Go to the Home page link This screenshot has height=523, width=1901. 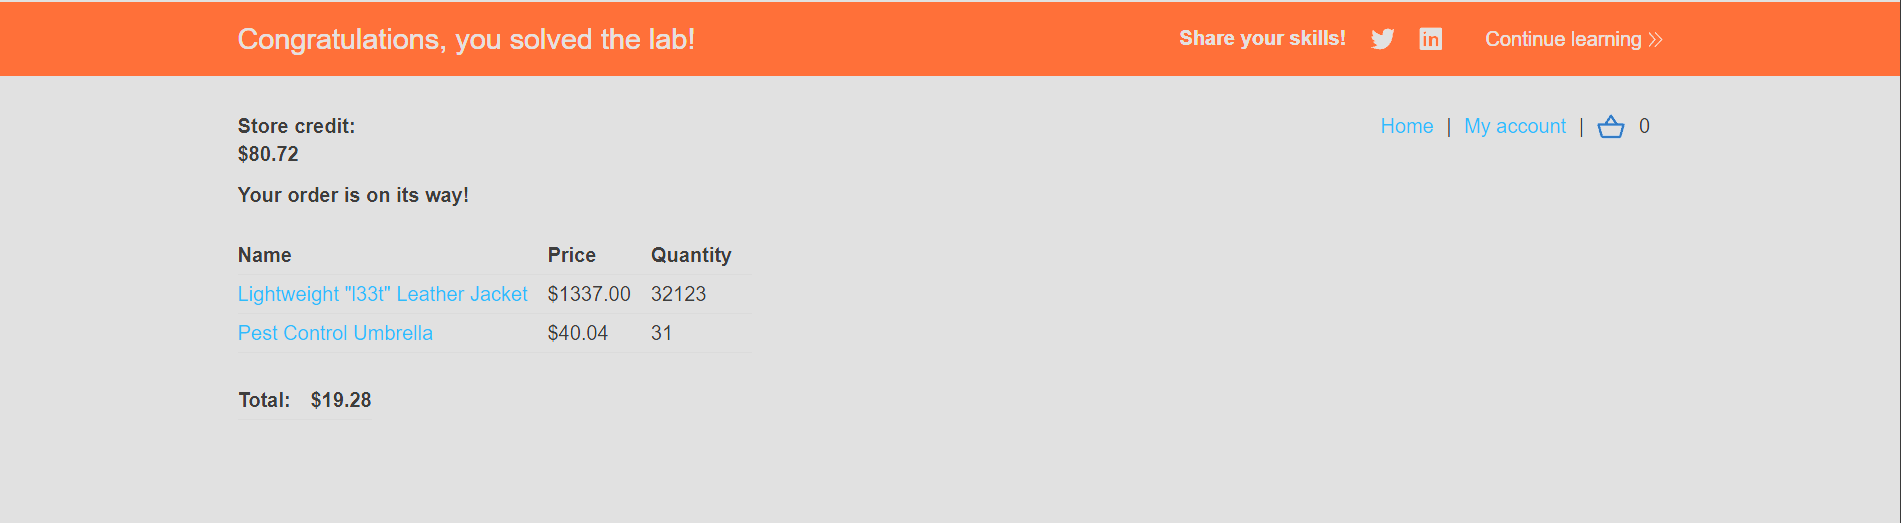pyautogui.click(x=1407, y=126)
